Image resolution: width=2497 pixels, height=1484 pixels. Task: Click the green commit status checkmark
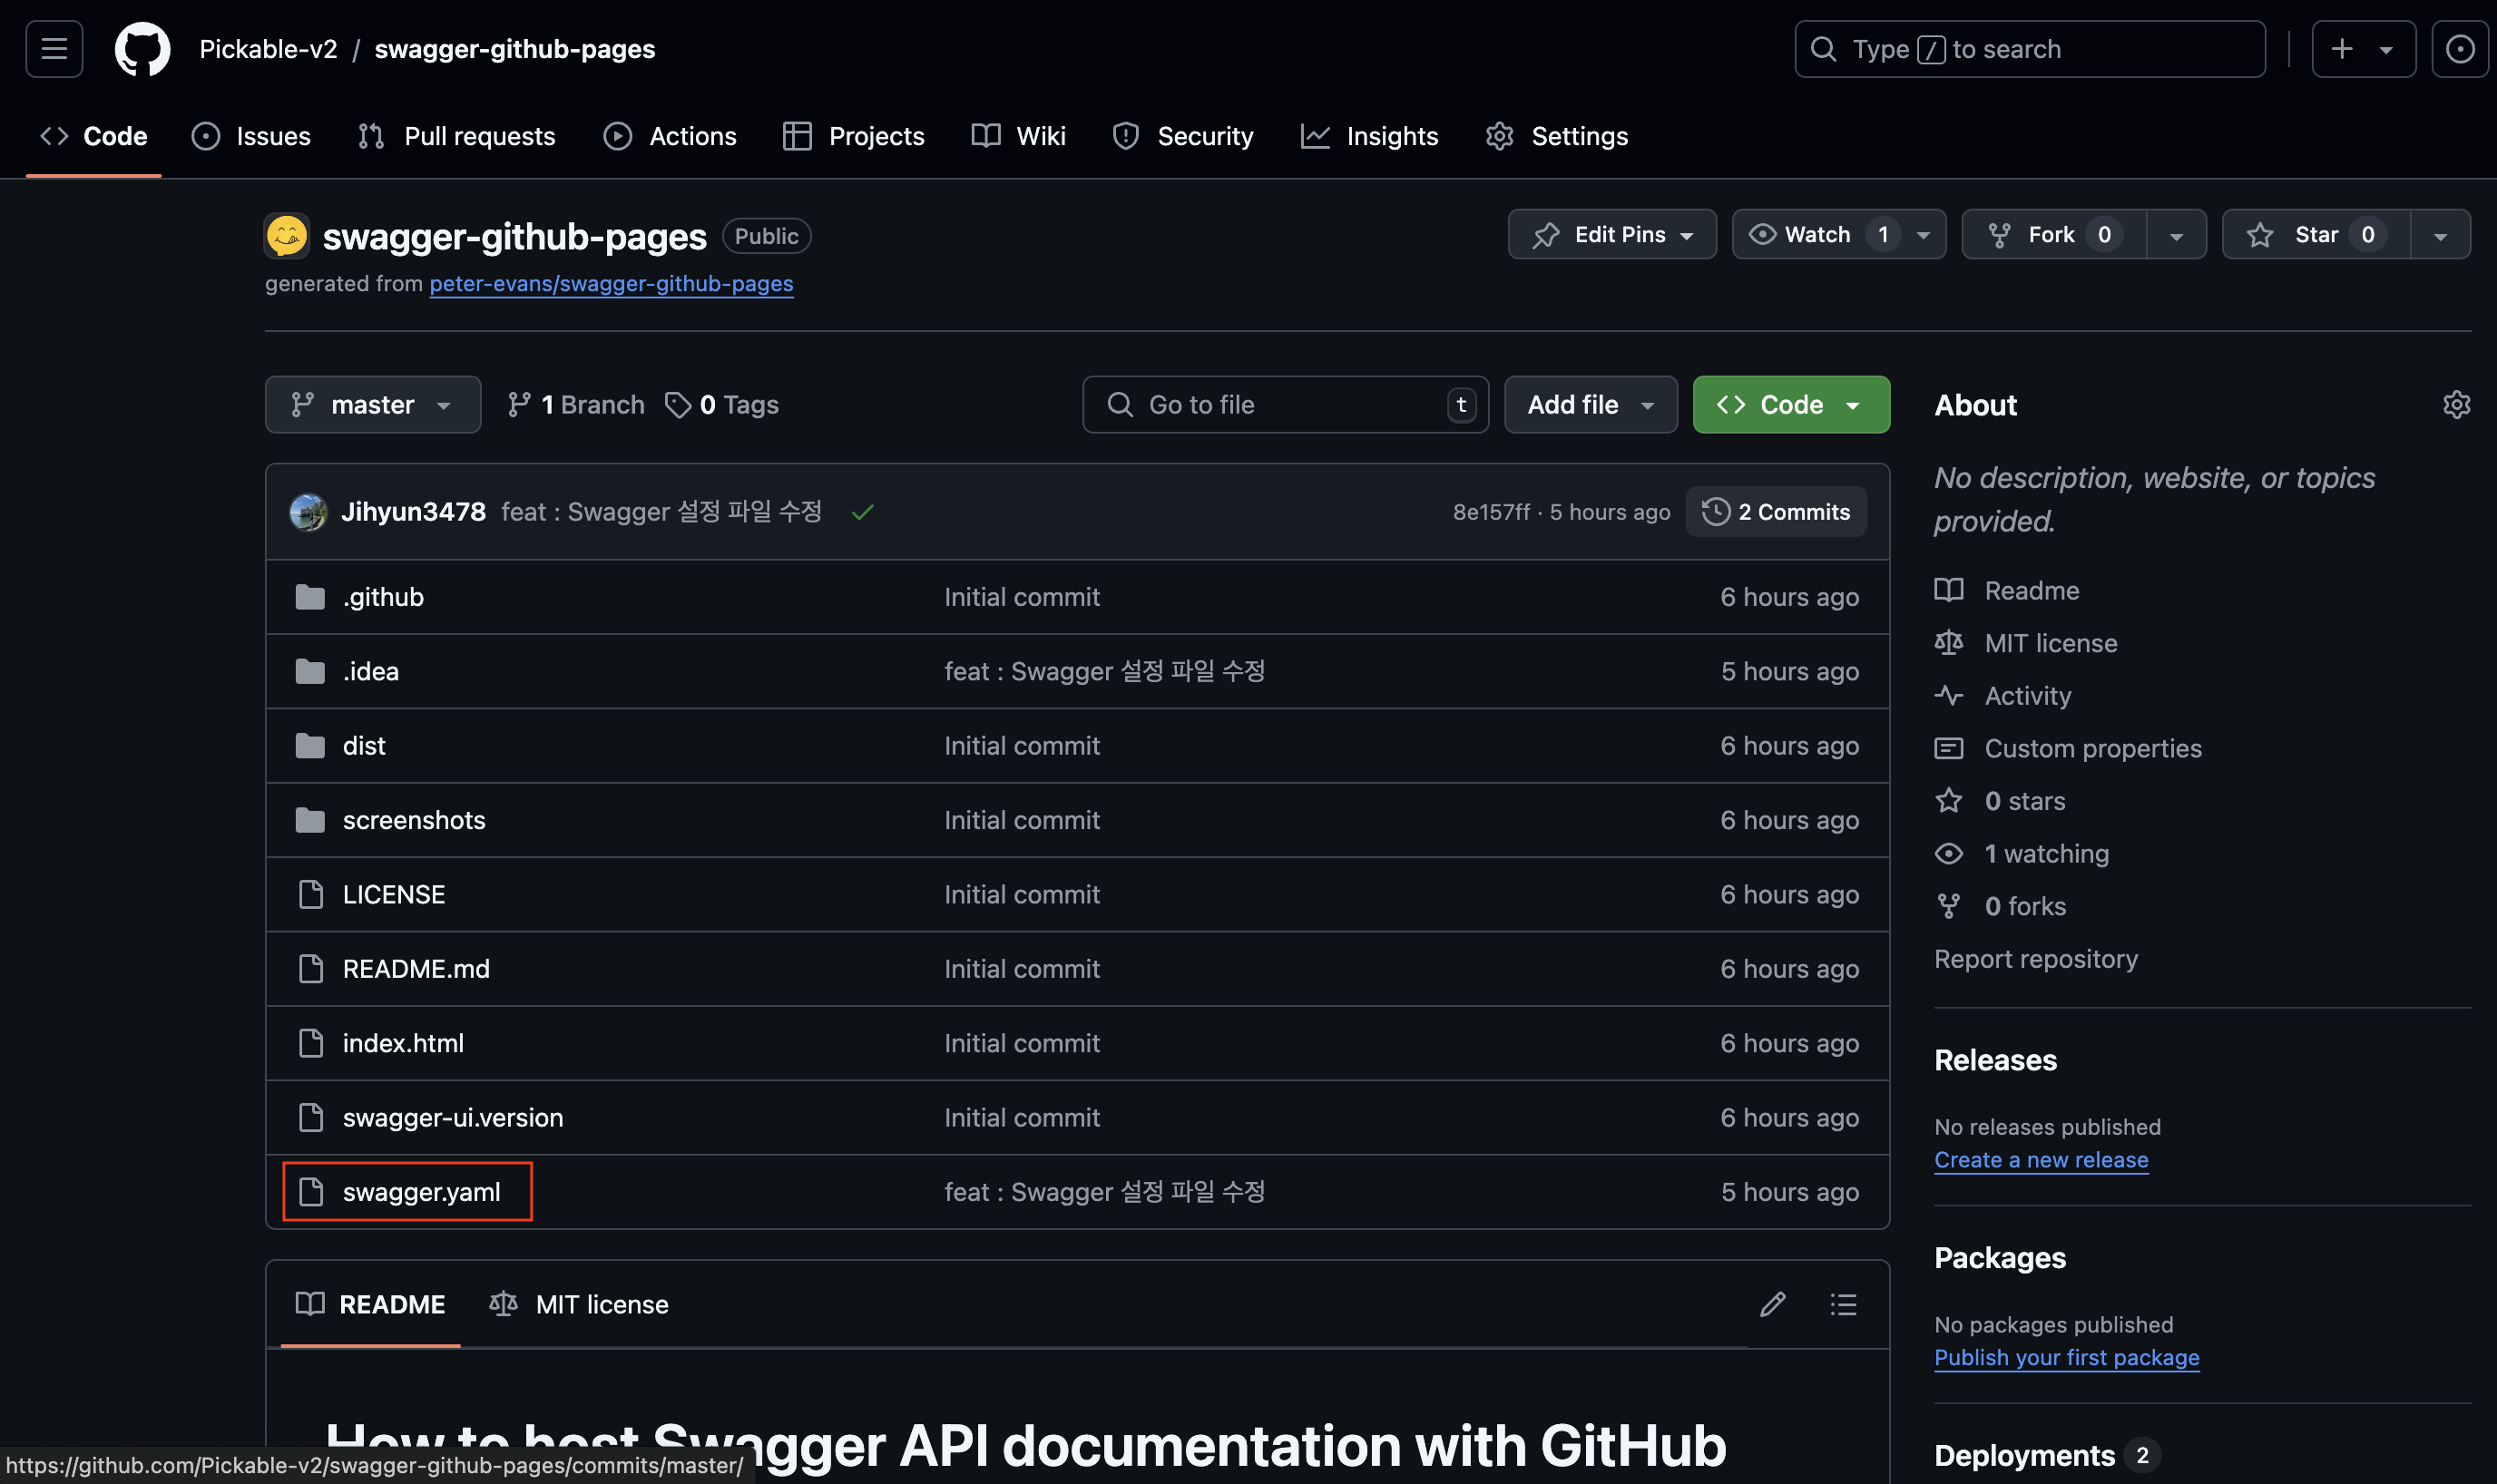pyautogui.click(x=862, y=512)
